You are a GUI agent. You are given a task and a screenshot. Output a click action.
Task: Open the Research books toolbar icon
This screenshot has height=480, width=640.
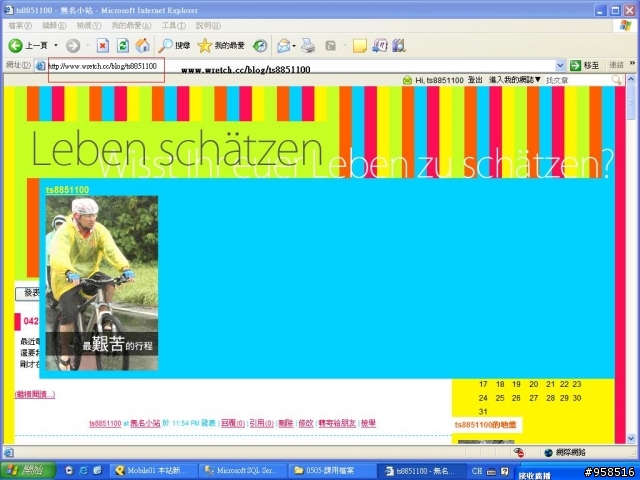(399, 45)
